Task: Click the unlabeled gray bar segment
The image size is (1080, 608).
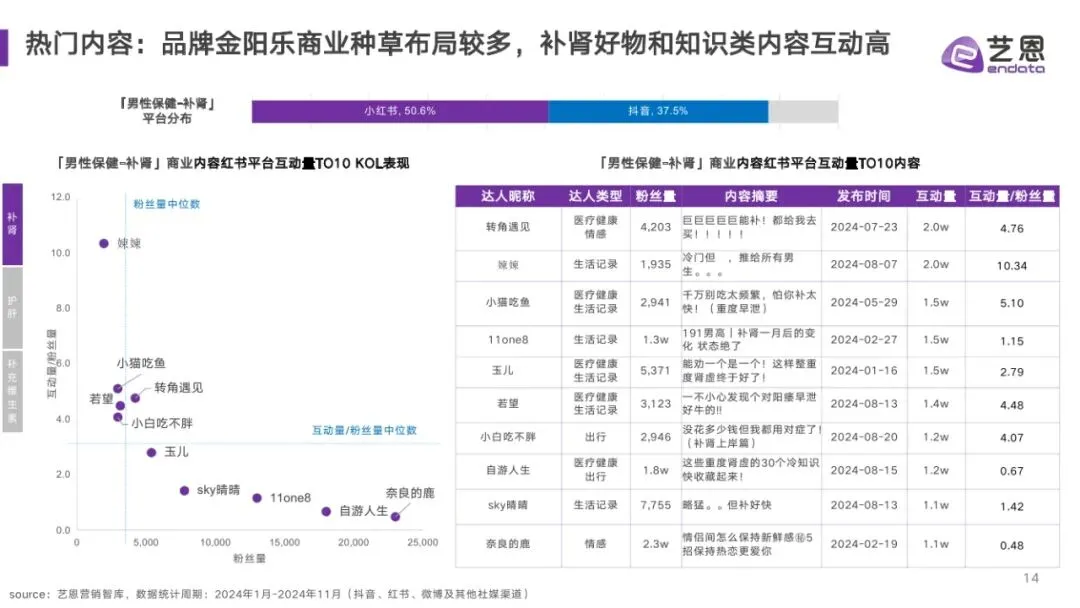Action: [803, 111]
